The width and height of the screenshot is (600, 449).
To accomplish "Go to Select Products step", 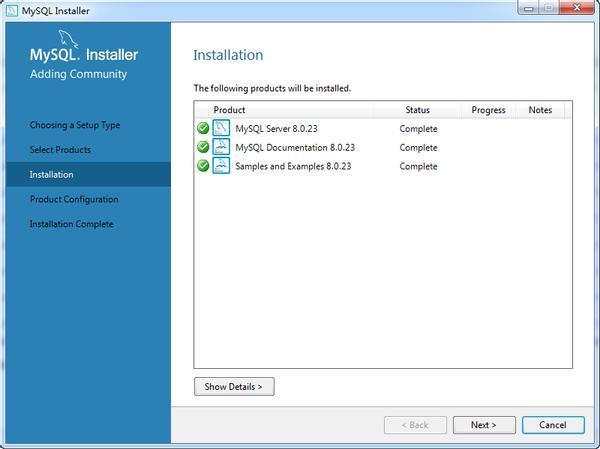I will pos(60,150).
